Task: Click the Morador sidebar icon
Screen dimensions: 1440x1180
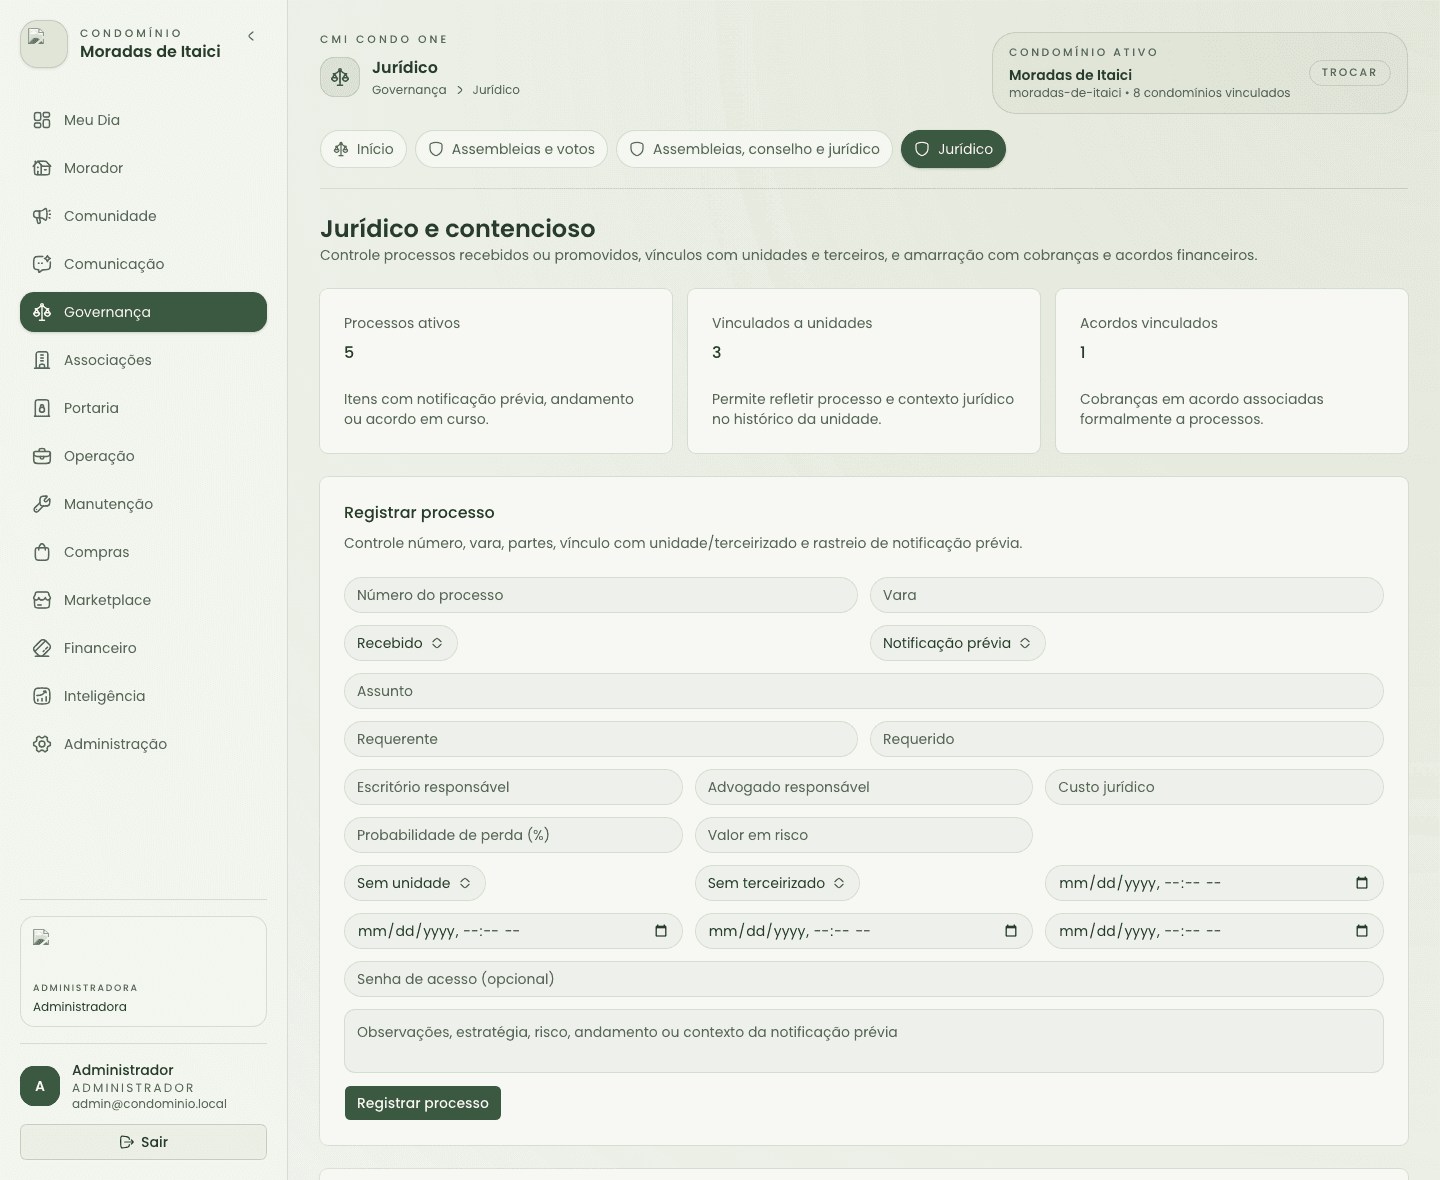Action: tap(42, 168)
